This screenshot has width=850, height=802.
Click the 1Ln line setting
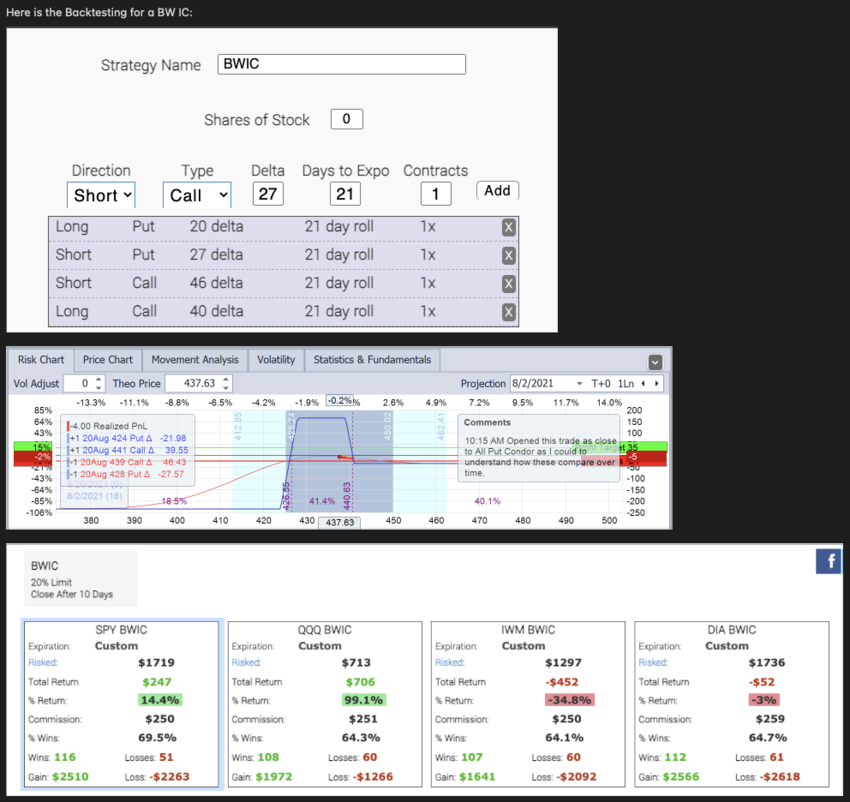tap(626, 383)
